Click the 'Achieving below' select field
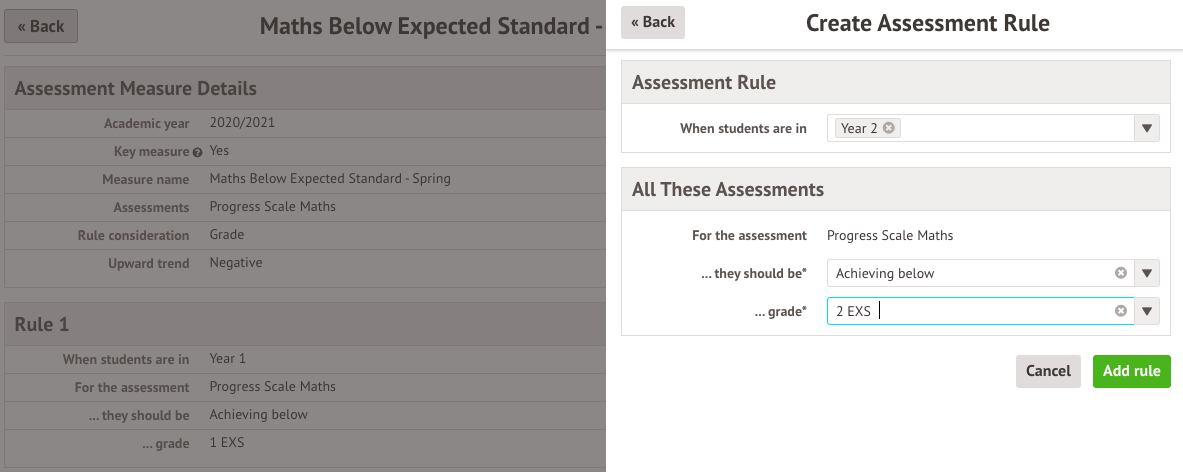 [x=970, y=273]
